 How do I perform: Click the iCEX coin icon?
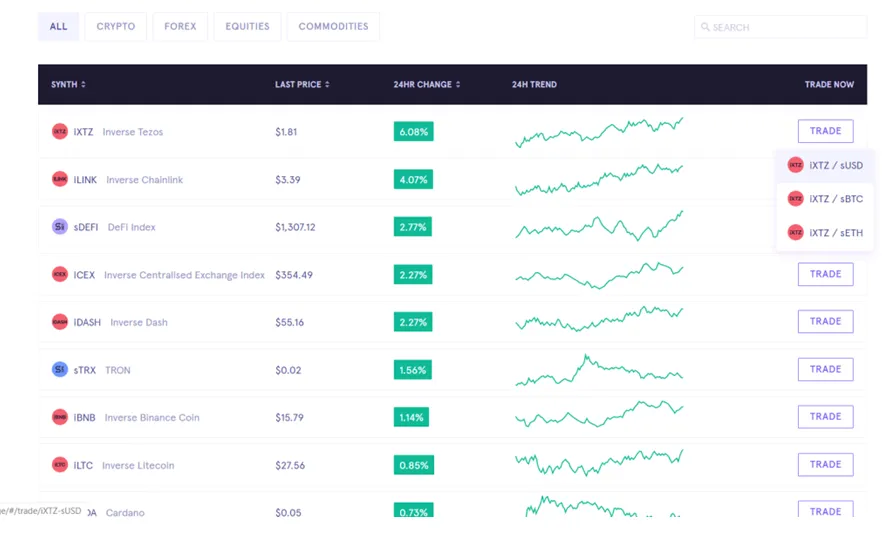59,274
